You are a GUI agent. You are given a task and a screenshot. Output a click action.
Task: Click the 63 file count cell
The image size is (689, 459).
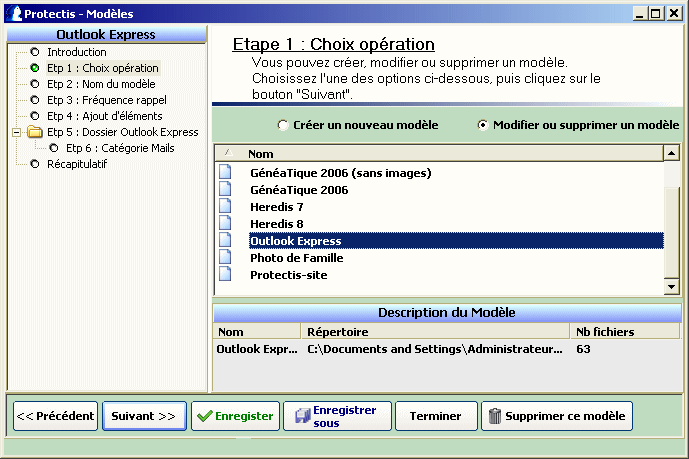tap(583, 349)
